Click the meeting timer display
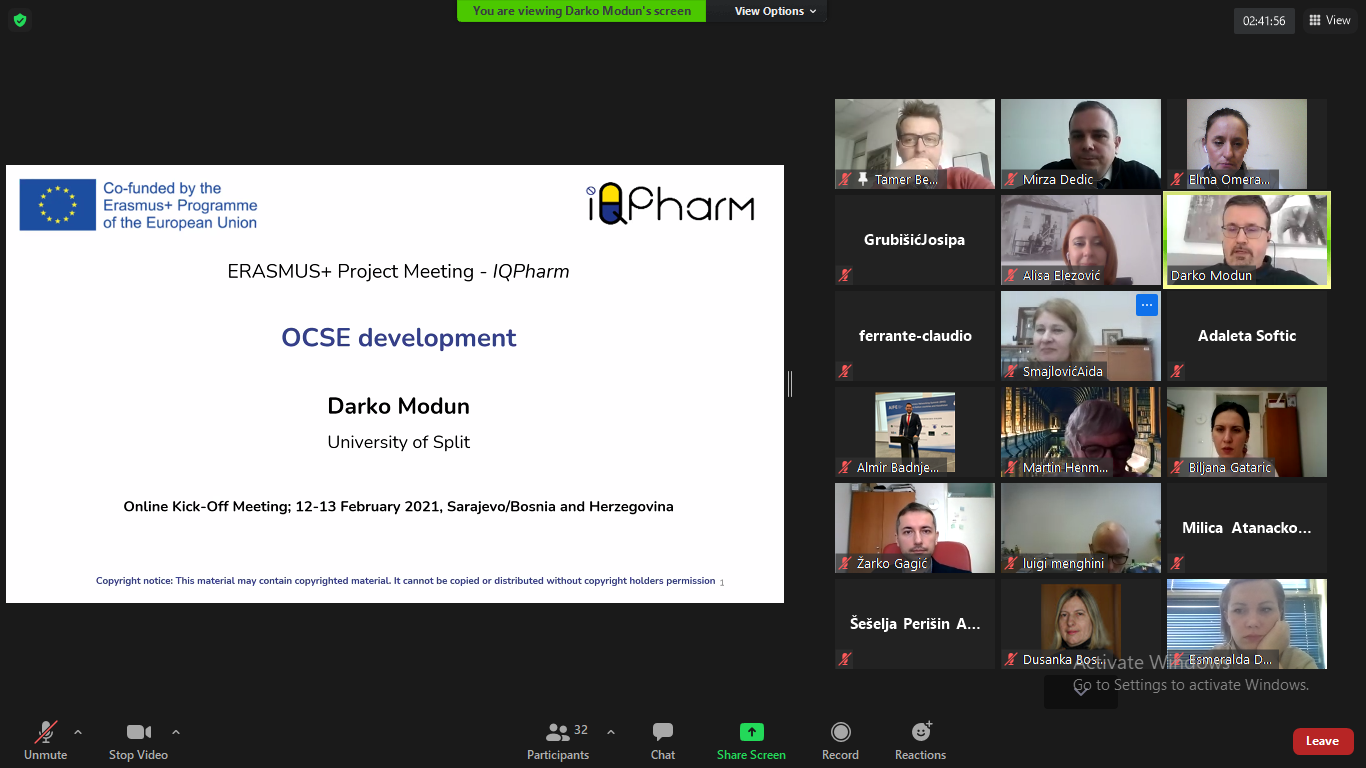 pyautogui.click(x=1264, y=20)
